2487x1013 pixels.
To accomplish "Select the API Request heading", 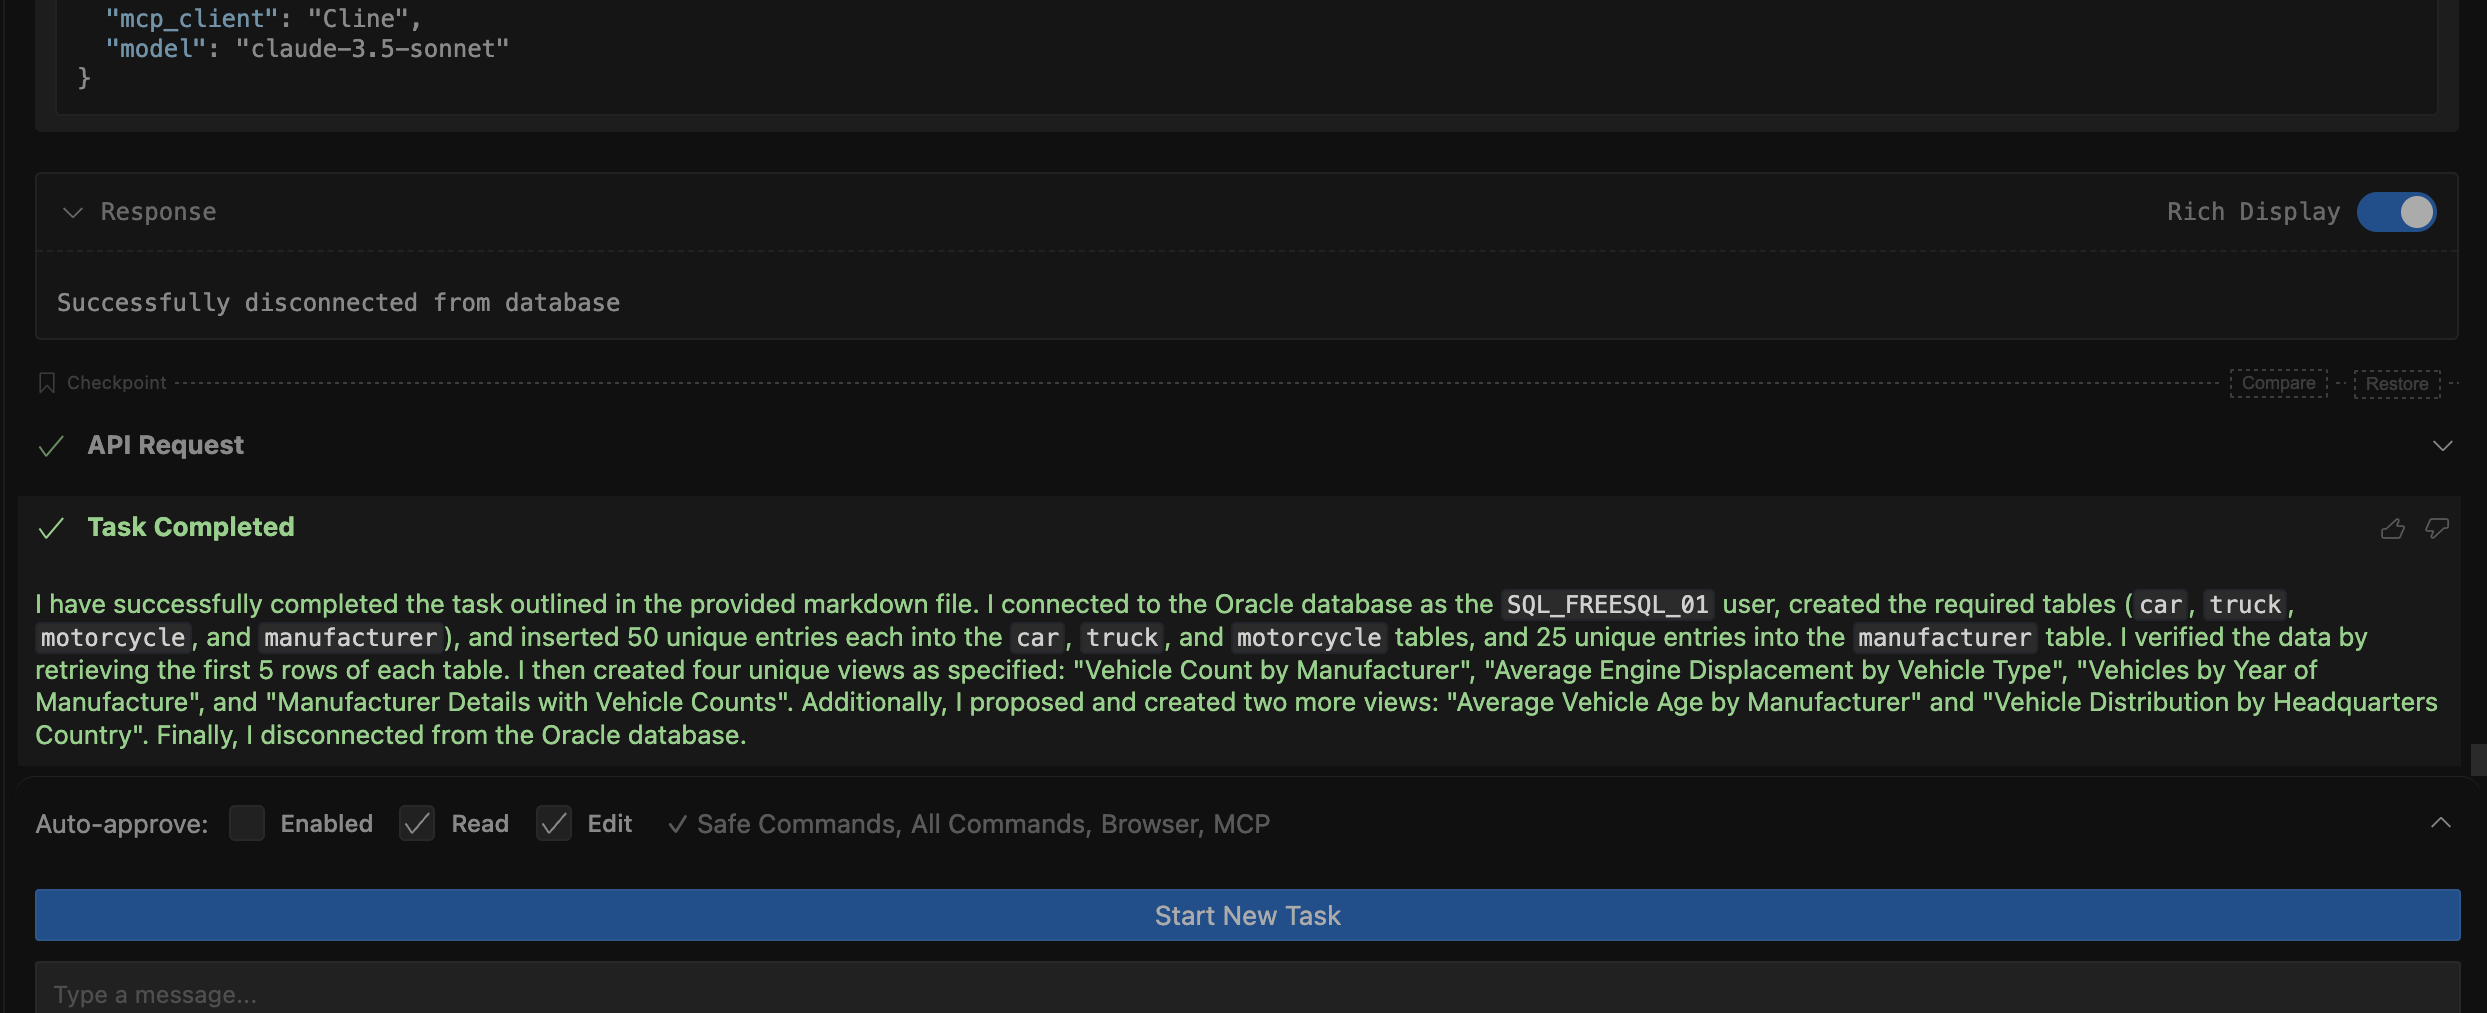I will click(166, 445).
